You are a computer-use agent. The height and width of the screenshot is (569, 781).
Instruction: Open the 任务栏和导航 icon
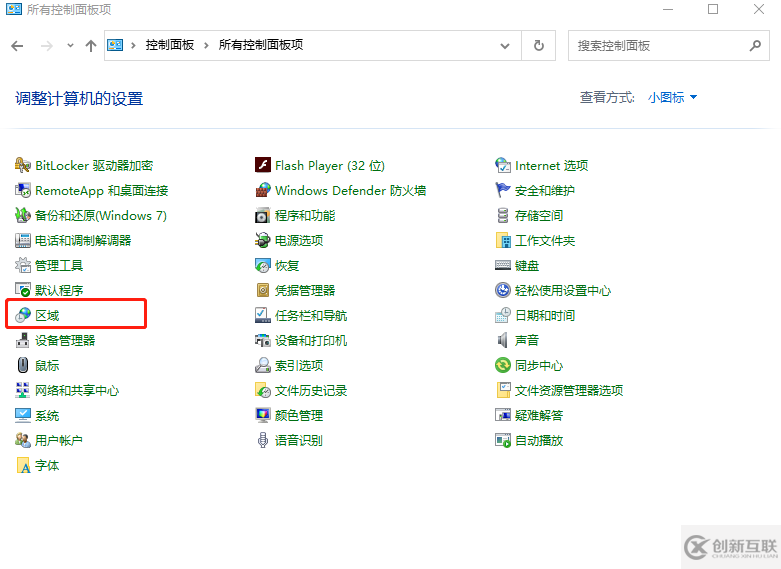[262, 315]
